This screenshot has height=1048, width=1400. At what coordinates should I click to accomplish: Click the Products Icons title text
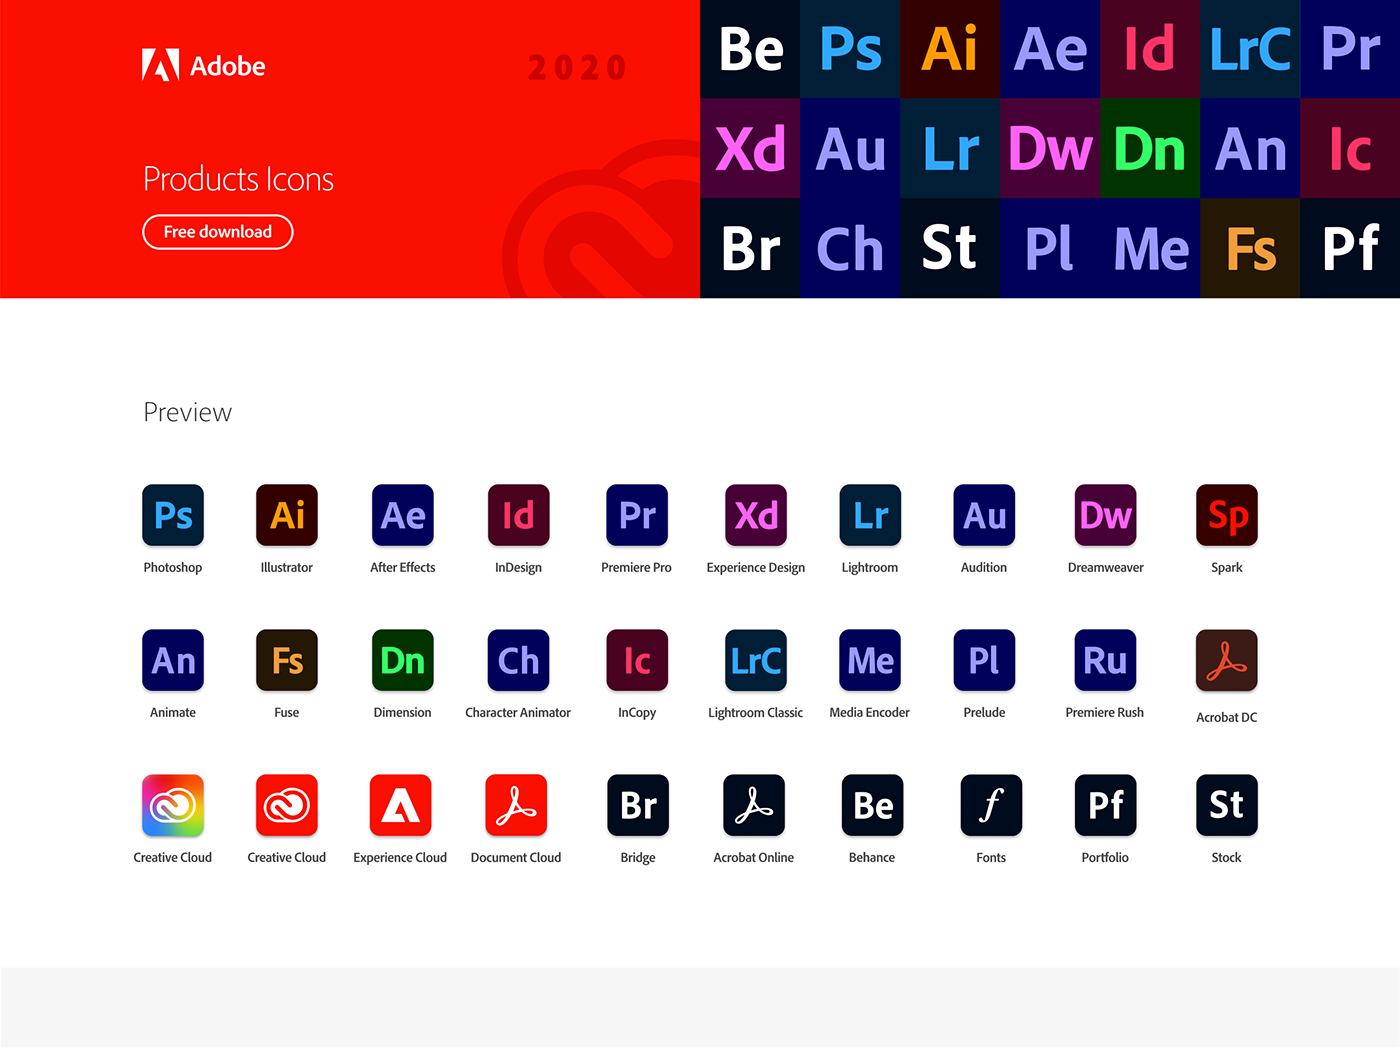click(x=238, y=179)
